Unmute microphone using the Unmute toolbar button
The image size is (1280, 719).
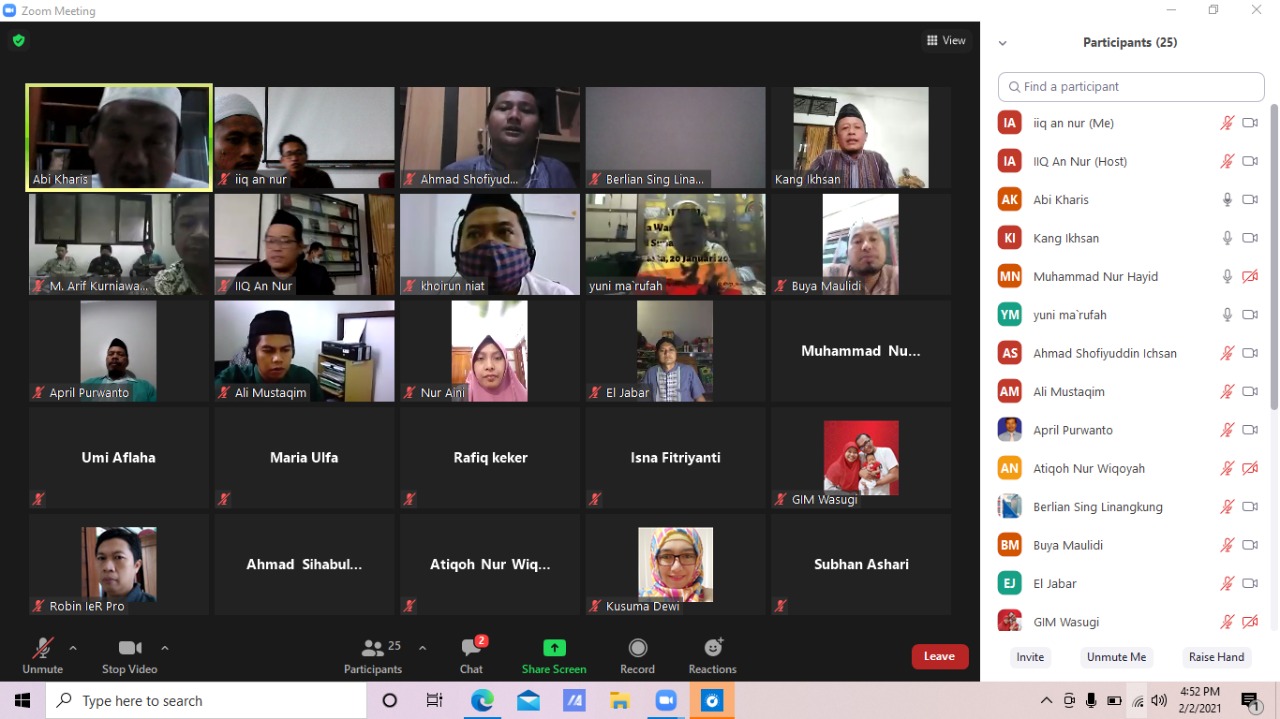tap(43, 648)
